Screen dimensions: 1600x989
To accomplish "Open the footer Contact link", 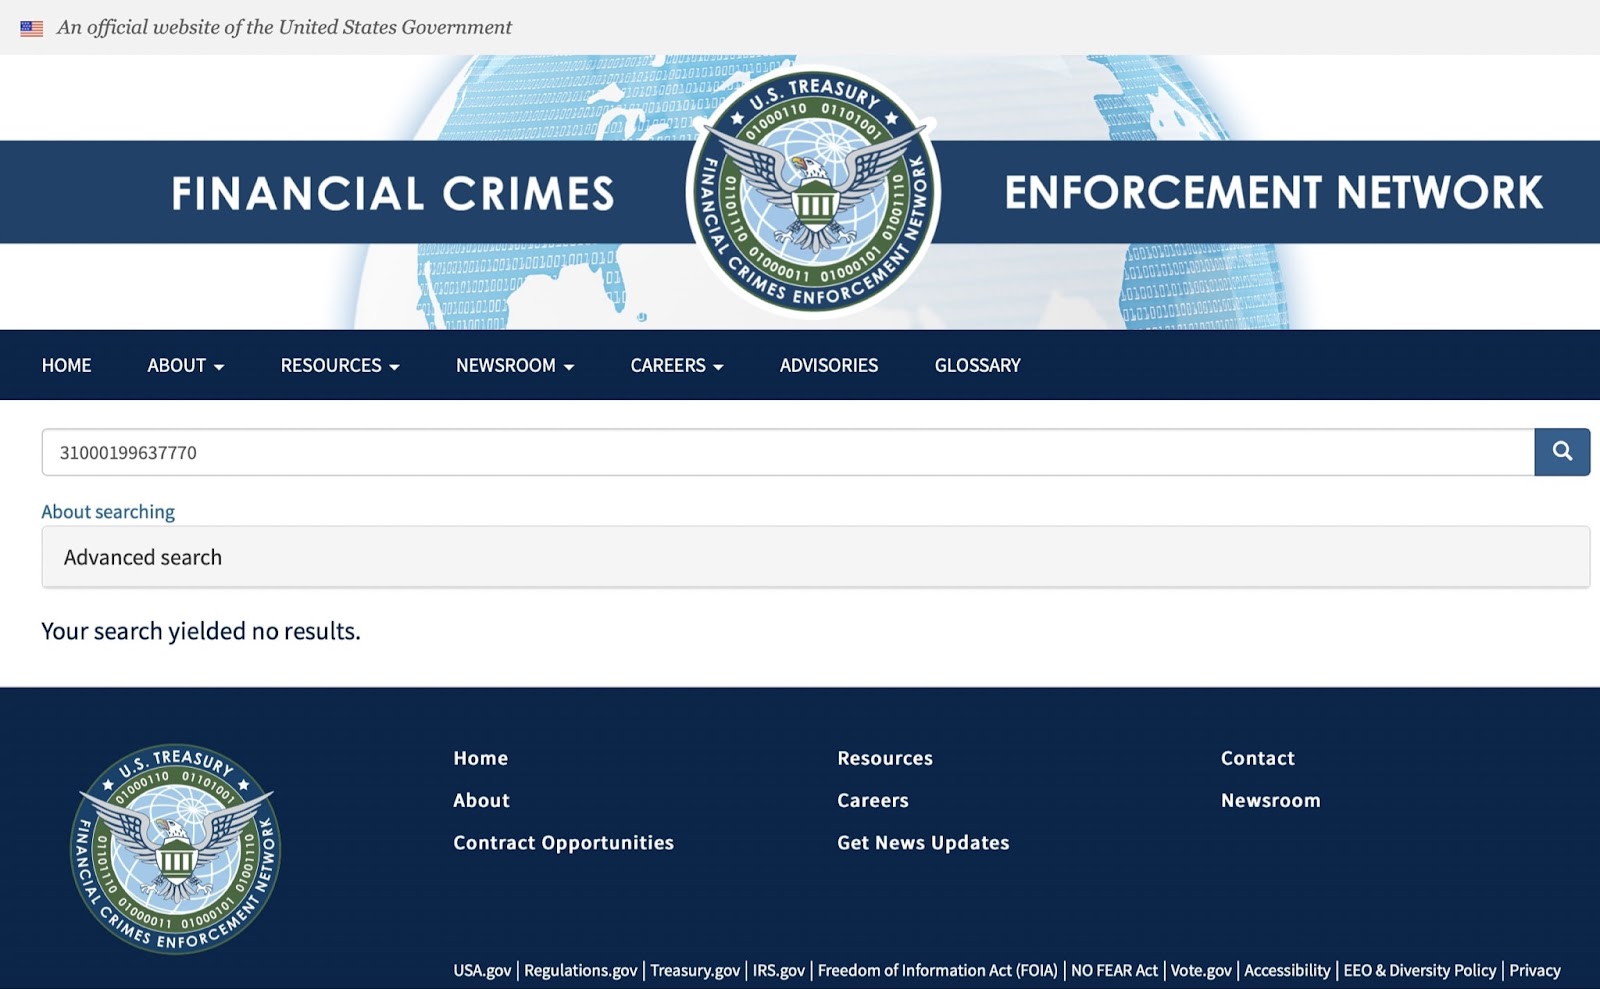I will click(1258, 758).
